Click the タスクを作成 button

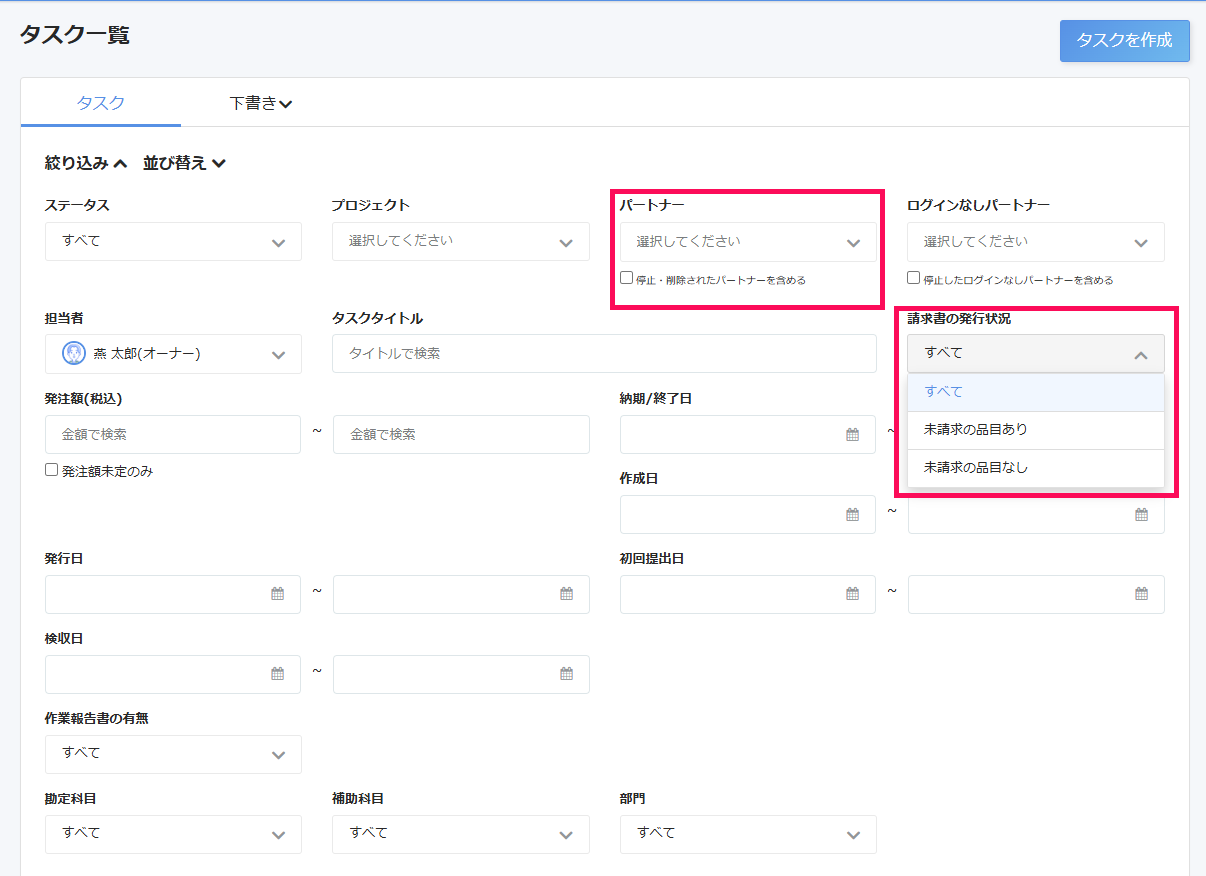(x=1124, y=41)
